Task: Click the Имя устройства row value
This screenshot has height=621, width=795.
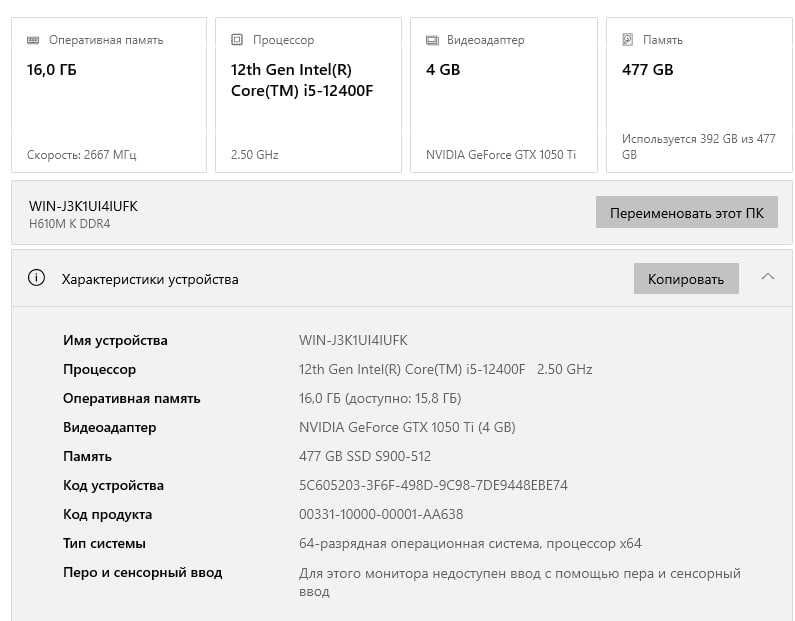Action: pos(353,341)
